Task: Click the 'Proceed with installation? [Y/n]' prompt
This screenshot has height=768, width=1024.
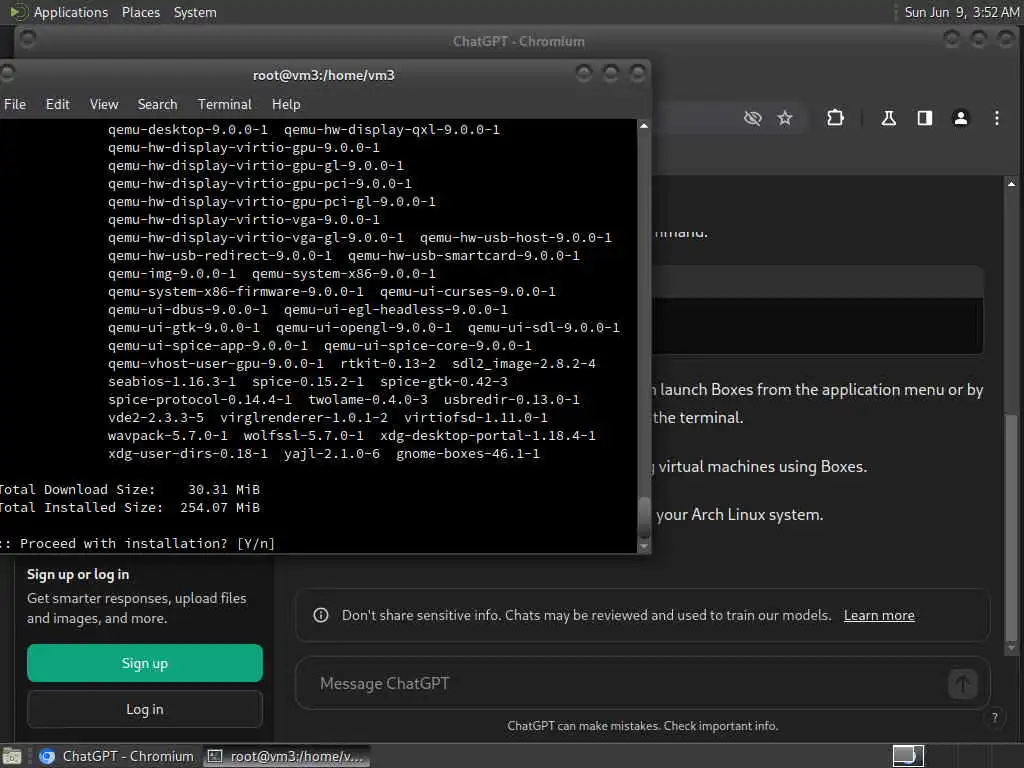Action: coord(137,543)
